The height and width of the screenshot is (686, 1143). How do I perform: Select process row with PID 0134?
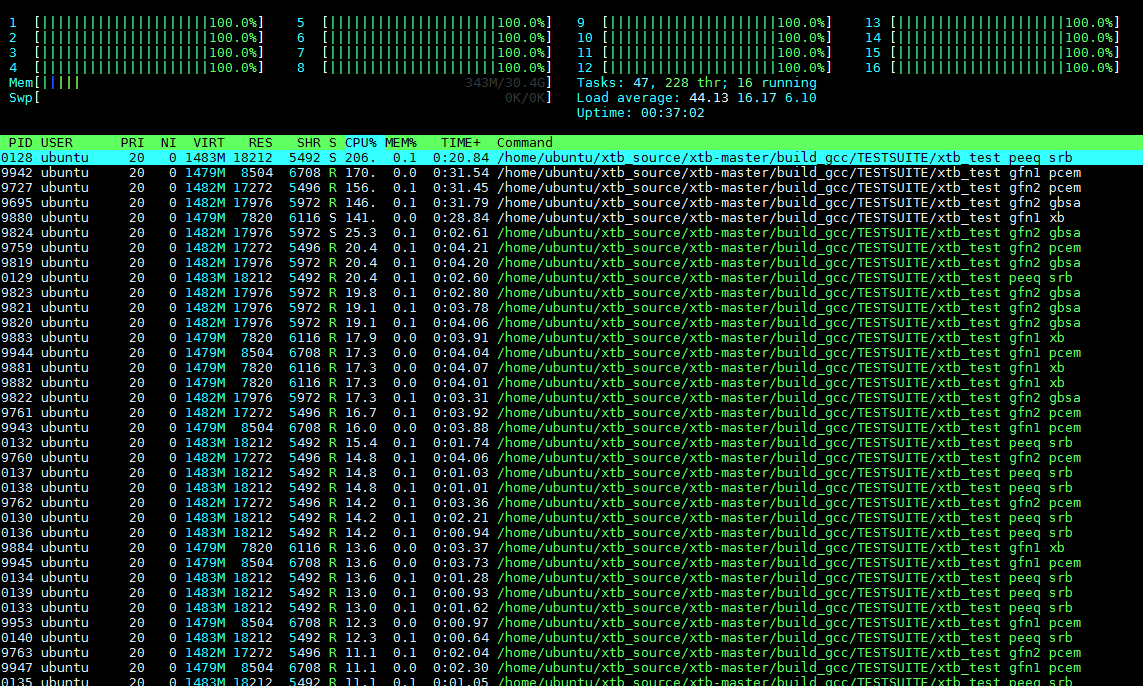click(x=572, y=578)
